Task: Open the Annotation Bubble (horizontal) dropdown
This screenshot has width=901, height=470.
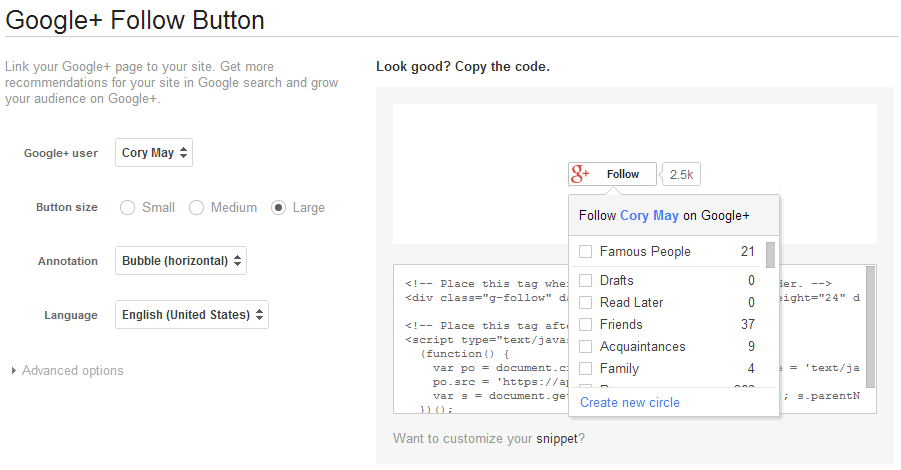Action: [181, 261]
